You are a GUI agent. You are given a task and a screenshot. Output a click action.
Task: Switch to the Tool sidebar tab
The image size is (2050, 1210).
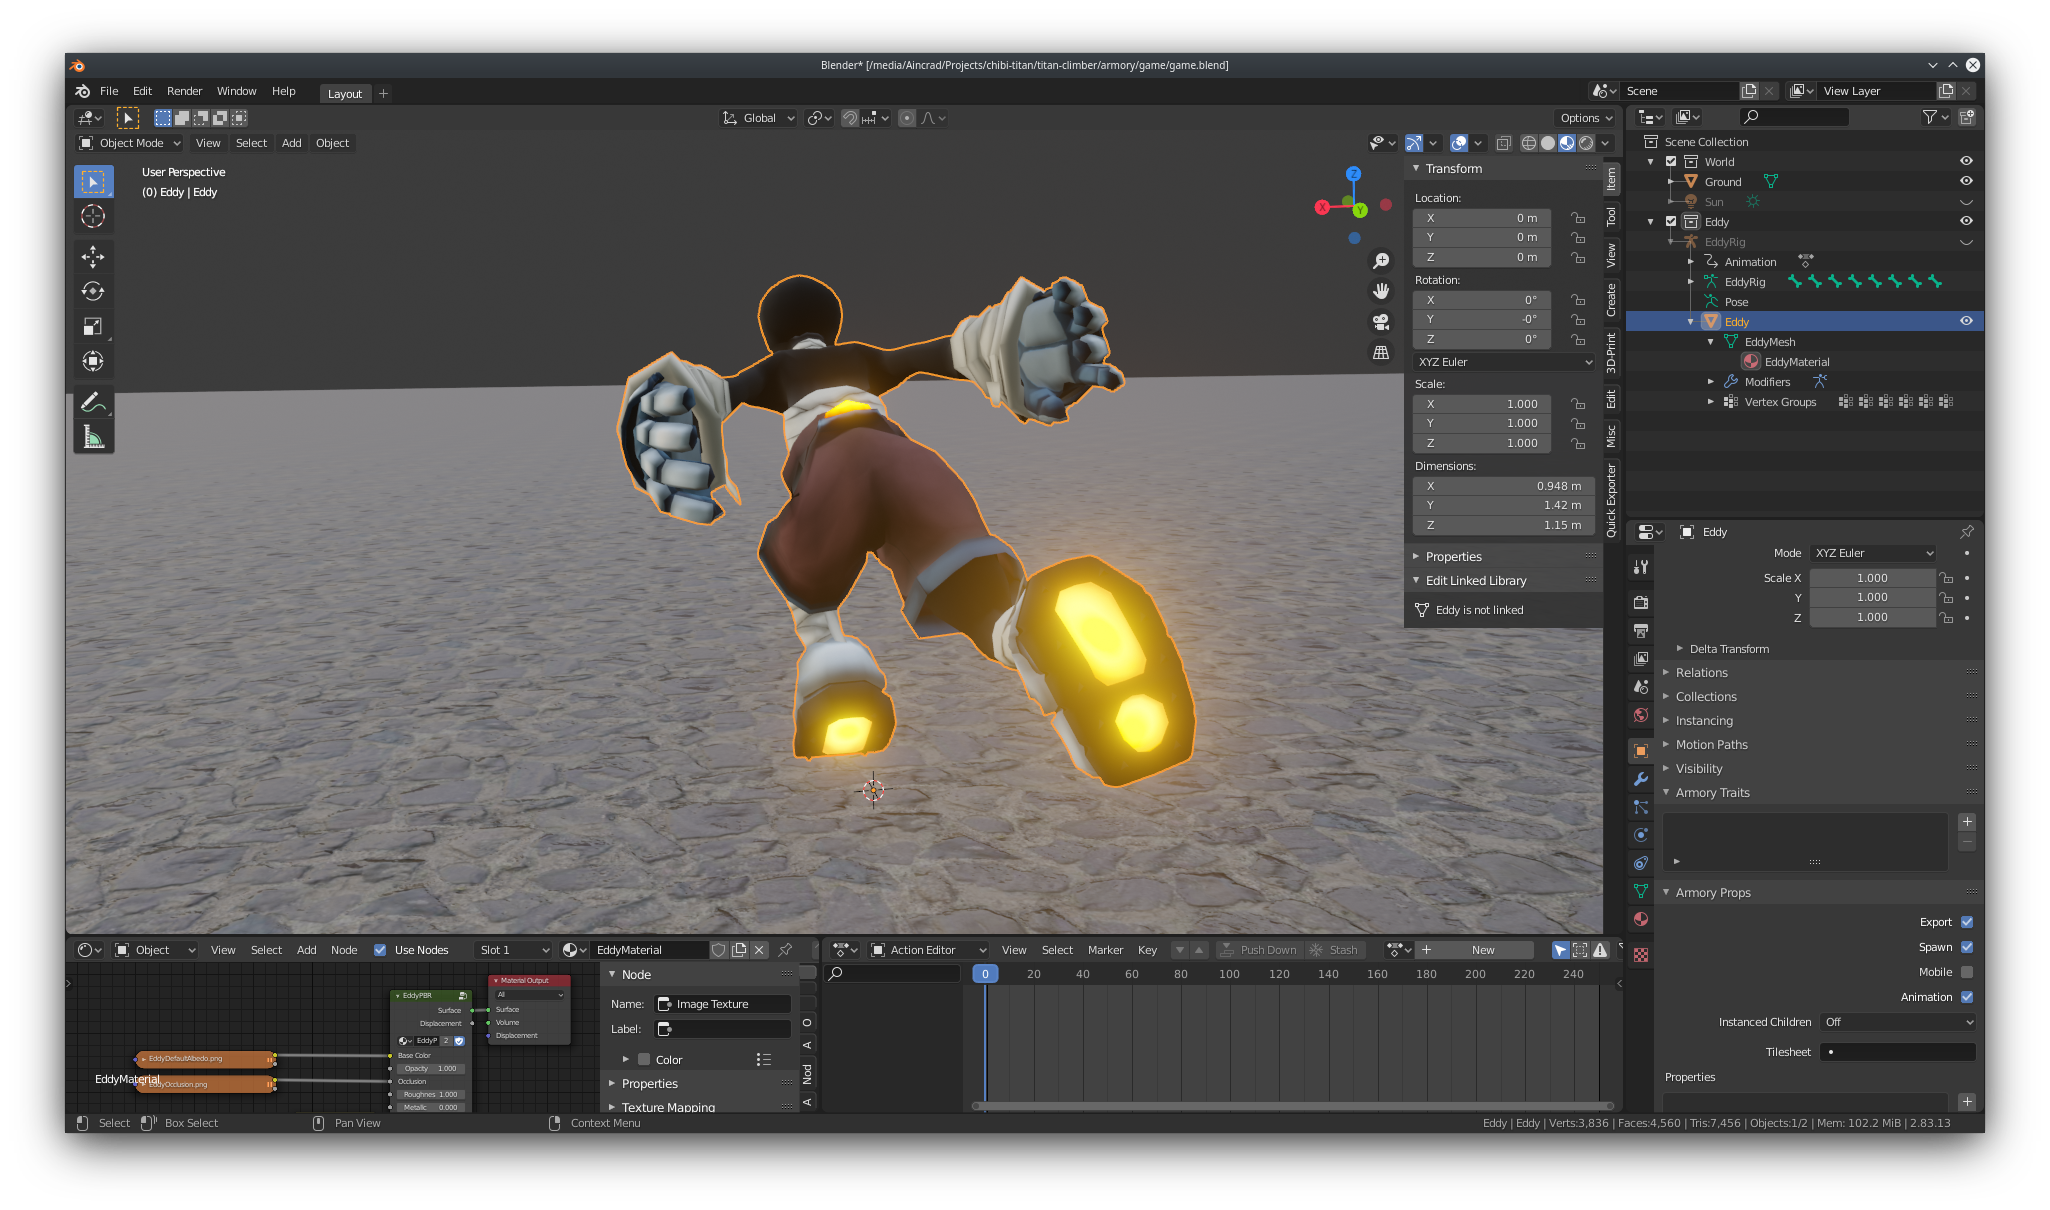(x=1611, y=217)
